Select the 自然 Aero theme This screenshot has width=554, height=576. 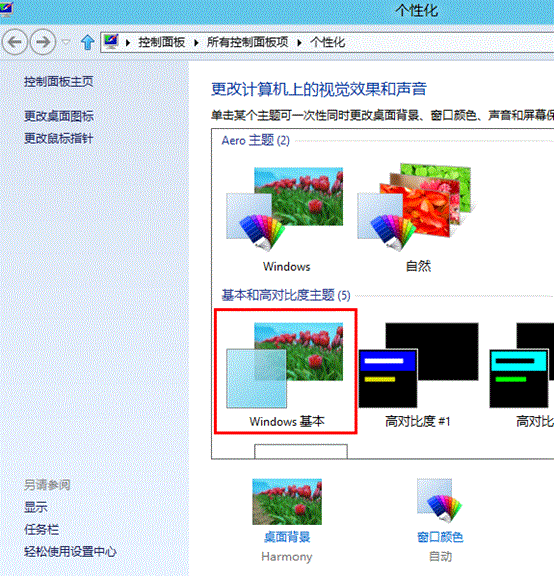[x=417, y=219]
